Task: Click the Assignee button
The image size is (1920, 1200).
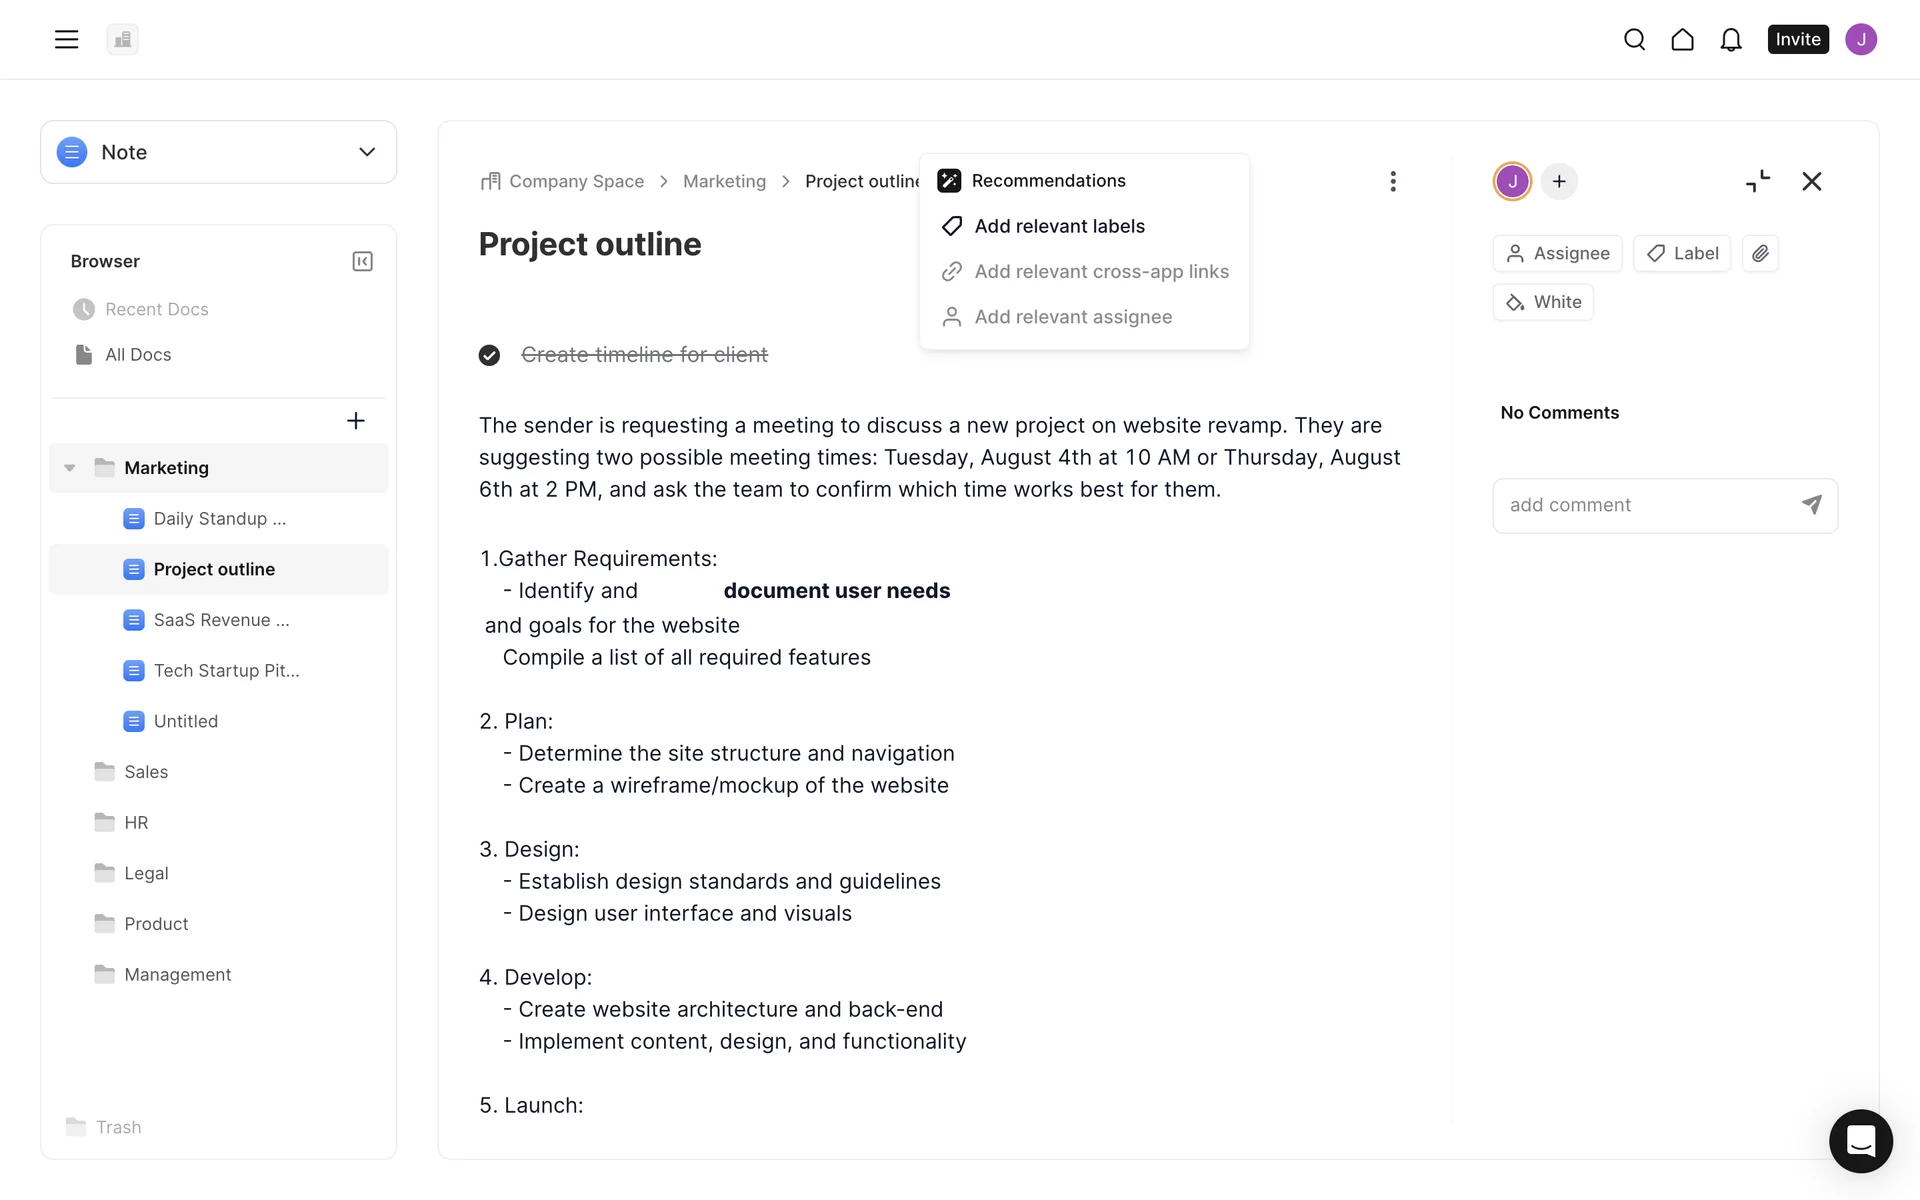Action: pos(1557,254)
